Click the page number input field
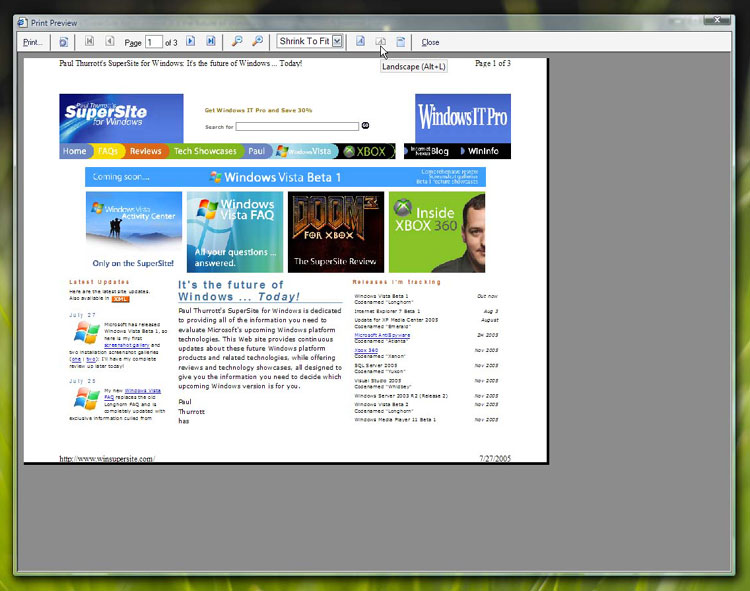Viewport: 750px width, 591px height. tap(153, 42)
